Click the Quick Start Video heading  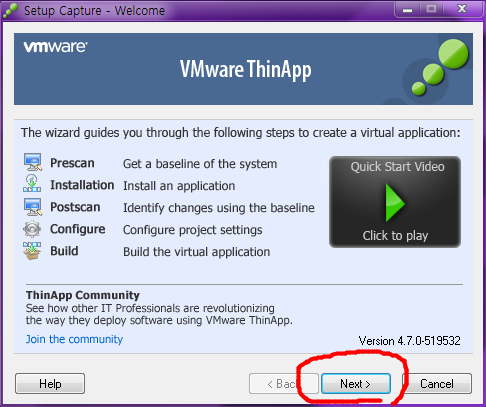(397, 166)
